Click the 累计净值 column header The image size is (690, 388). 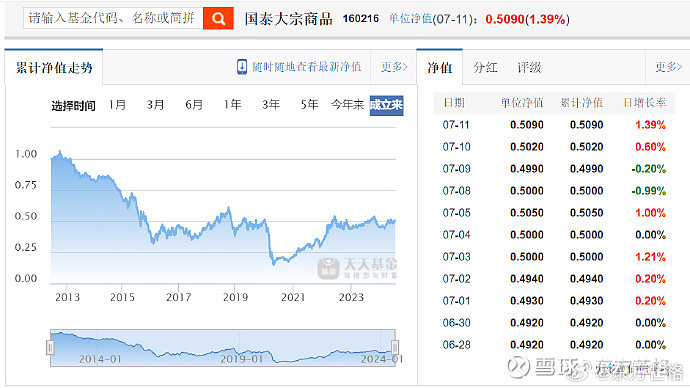581,103
